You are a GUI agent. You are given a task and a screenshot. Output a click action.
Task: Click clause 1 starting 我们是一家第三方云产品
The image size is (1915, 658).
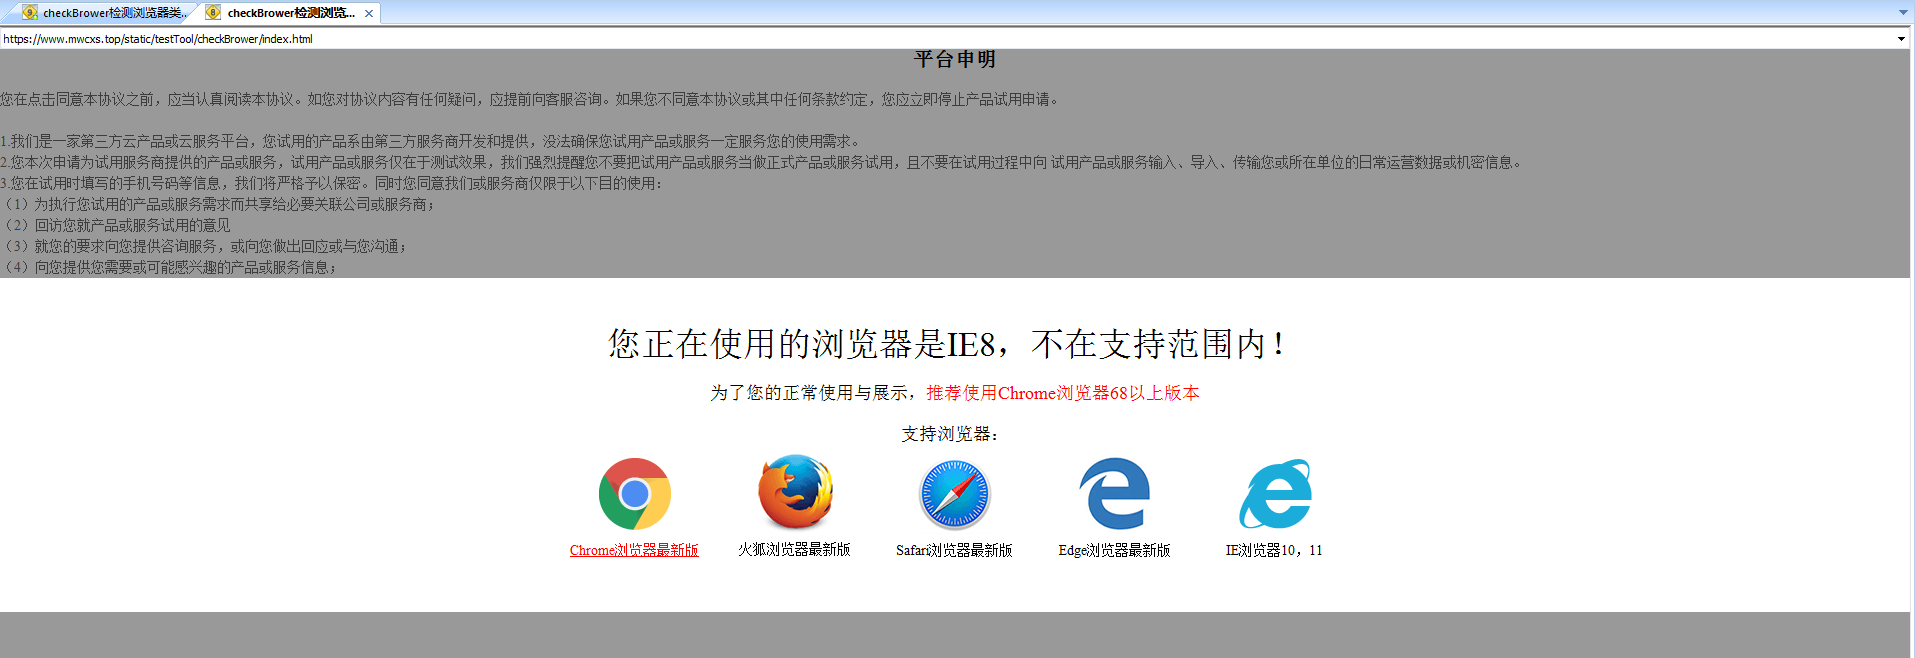[430, 141]
